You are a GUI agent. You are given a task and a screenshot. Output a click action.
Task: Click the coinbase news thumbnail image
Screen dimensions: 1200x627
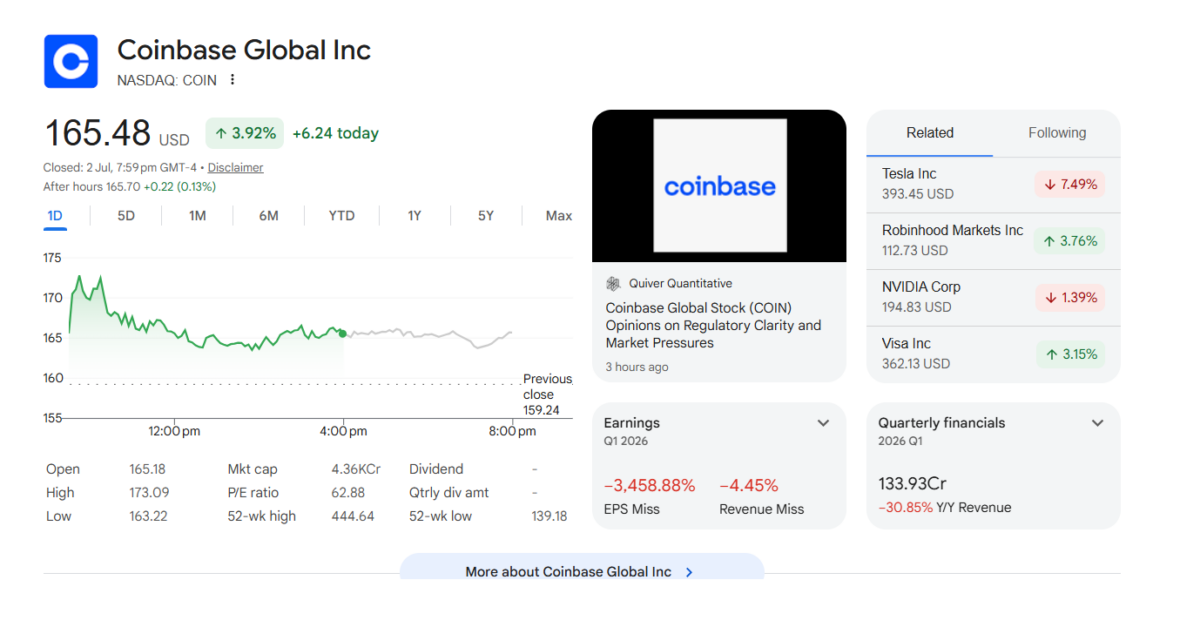[719, 186]
